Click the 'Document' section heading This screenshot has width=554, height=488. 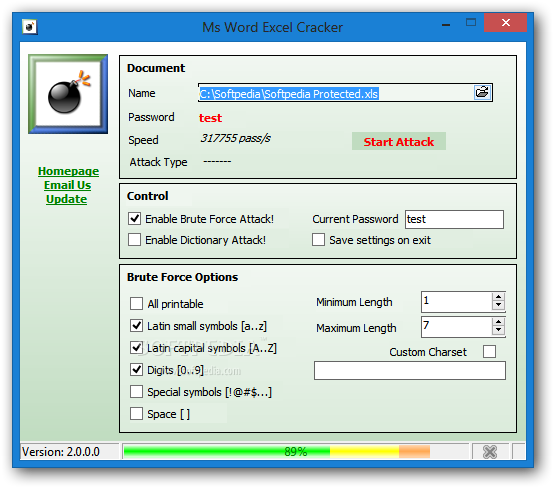coord(156,68)
